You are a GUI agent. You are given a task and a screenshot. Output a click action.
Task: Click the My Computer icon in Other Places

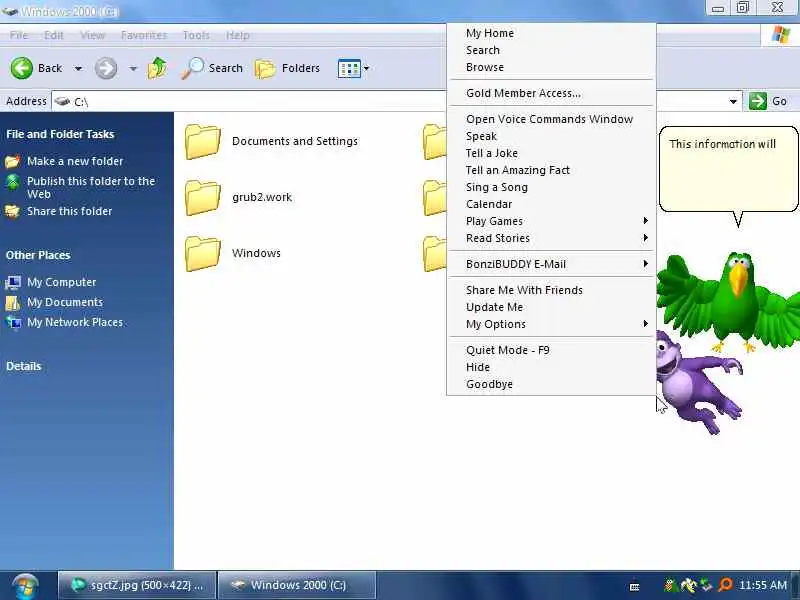13,282
